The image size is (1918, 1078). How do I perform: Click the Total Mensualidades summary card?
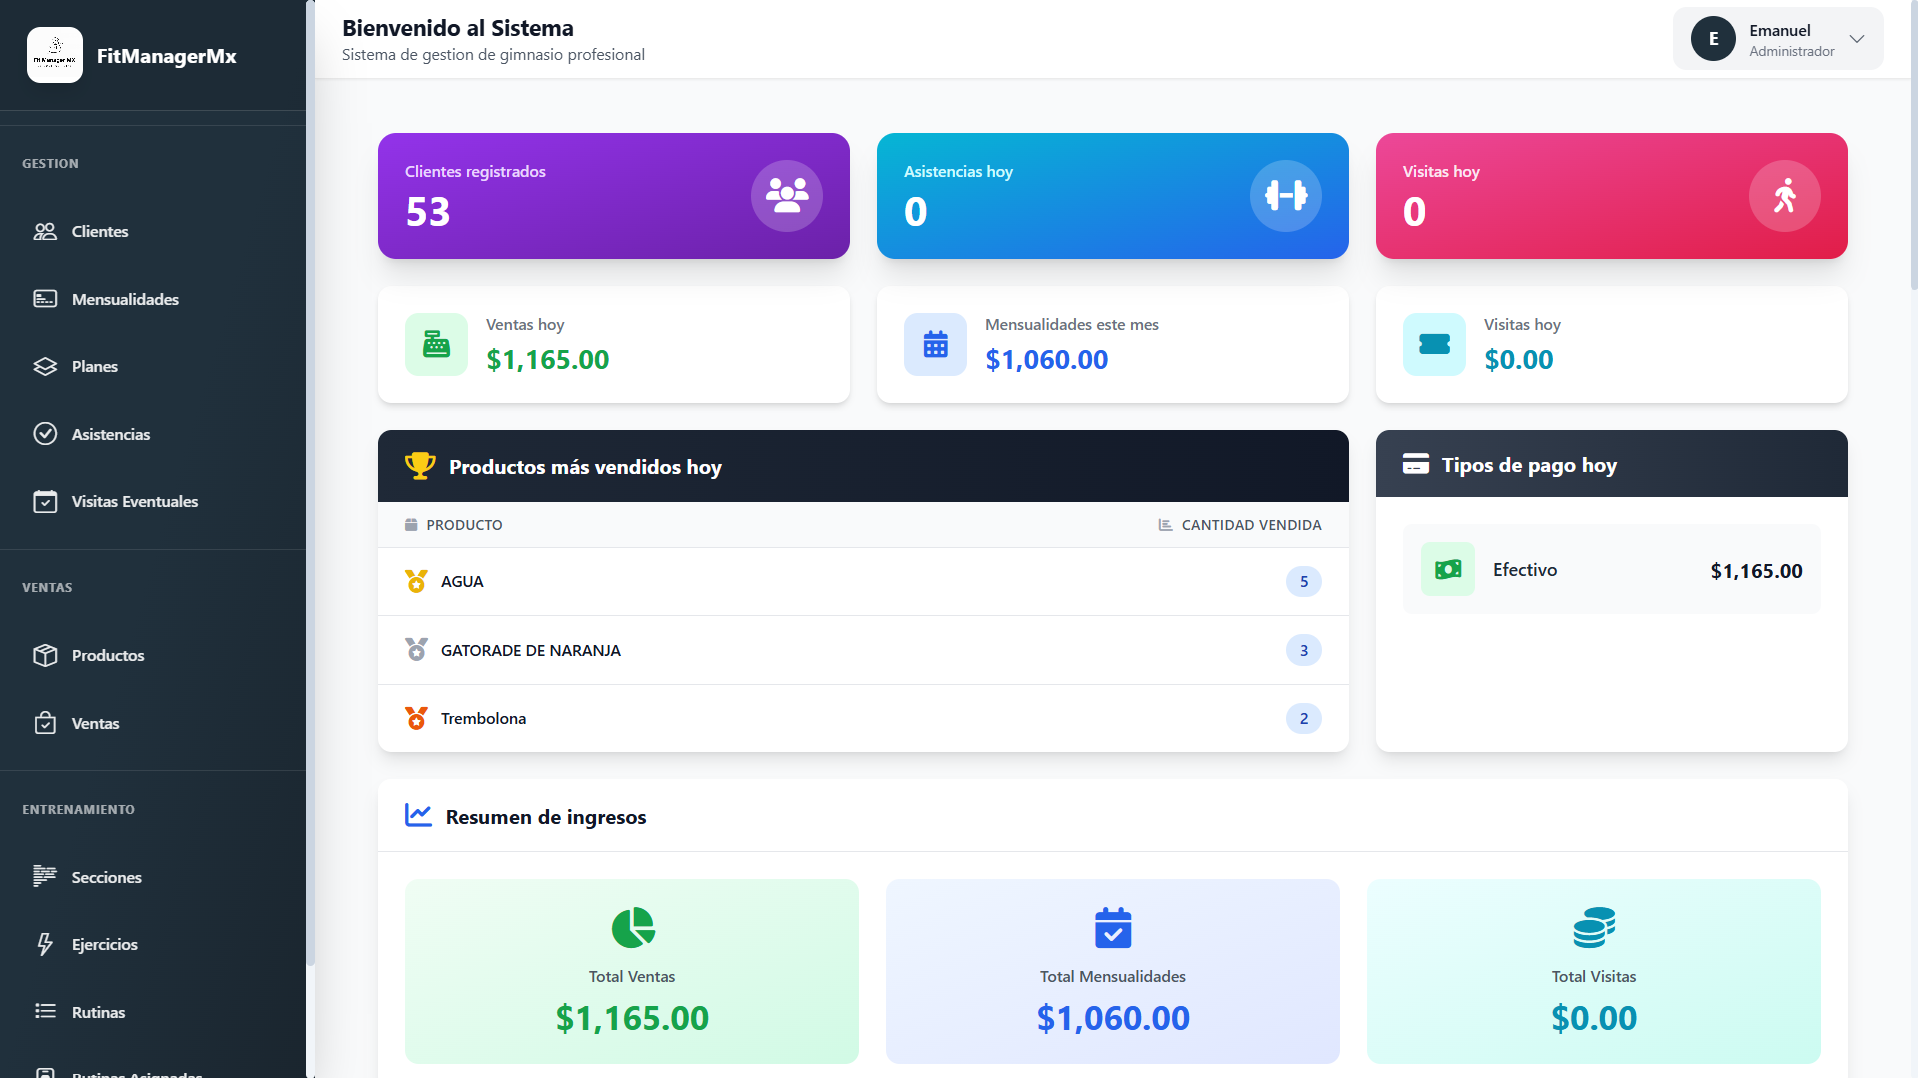[1112, 971]
